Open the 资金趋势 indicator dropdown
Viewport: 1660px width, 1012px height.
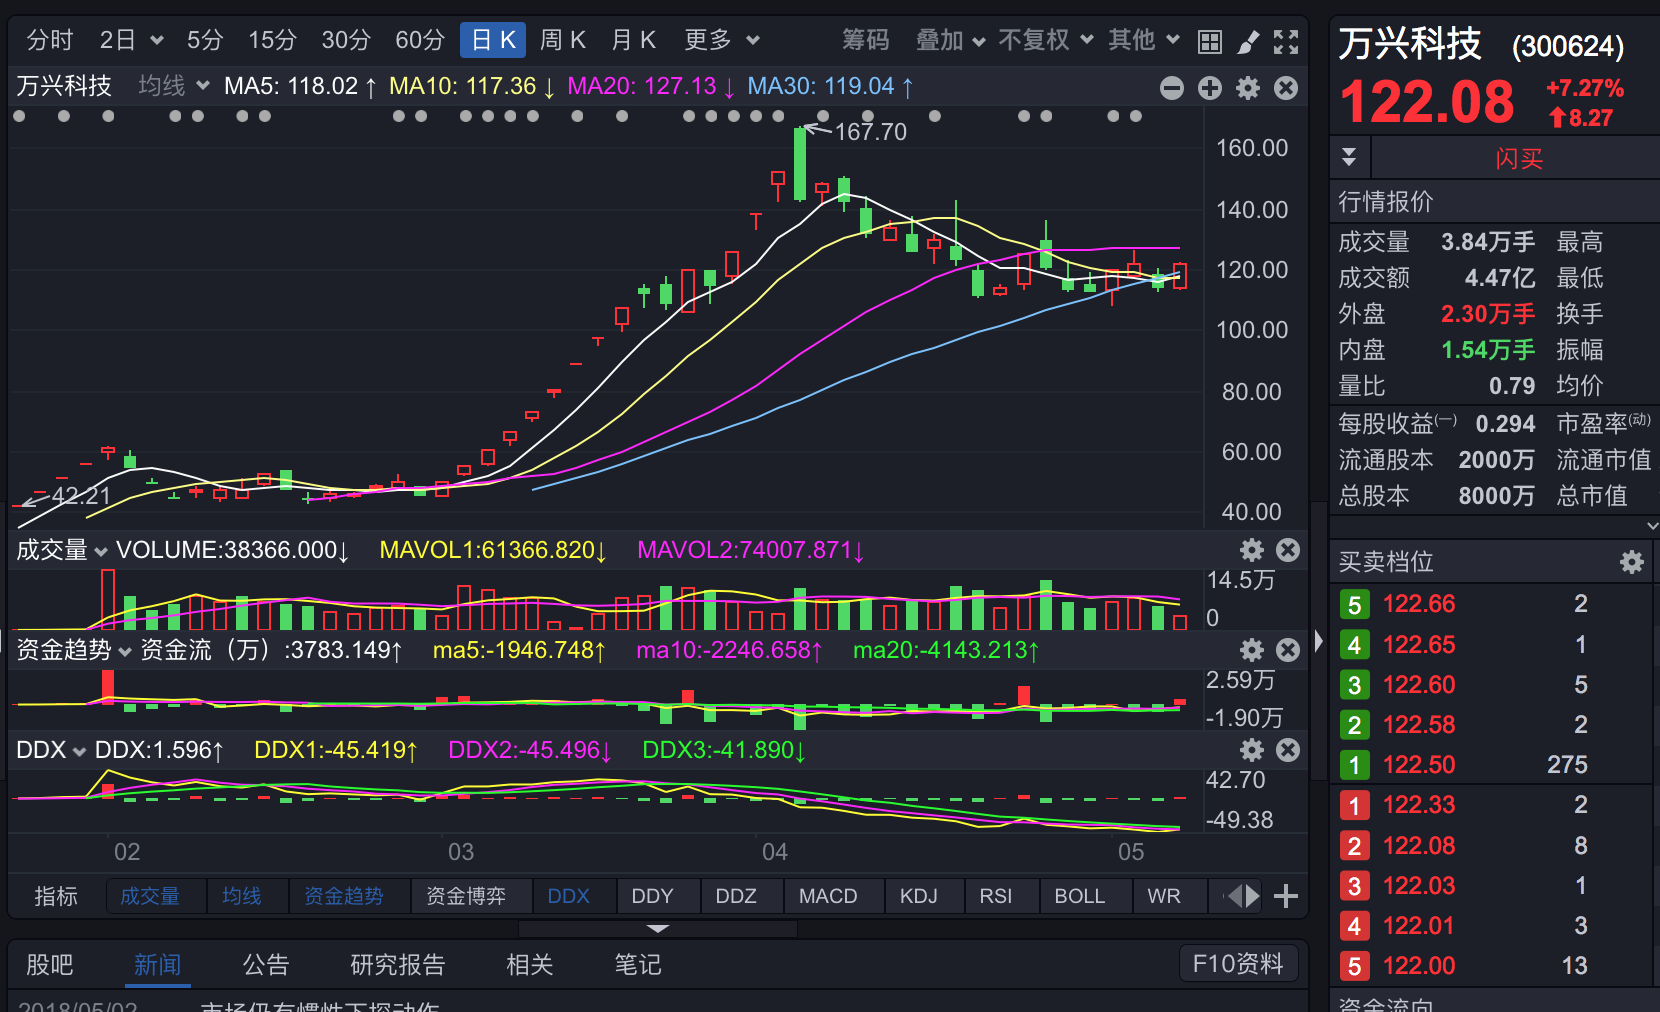74,650
